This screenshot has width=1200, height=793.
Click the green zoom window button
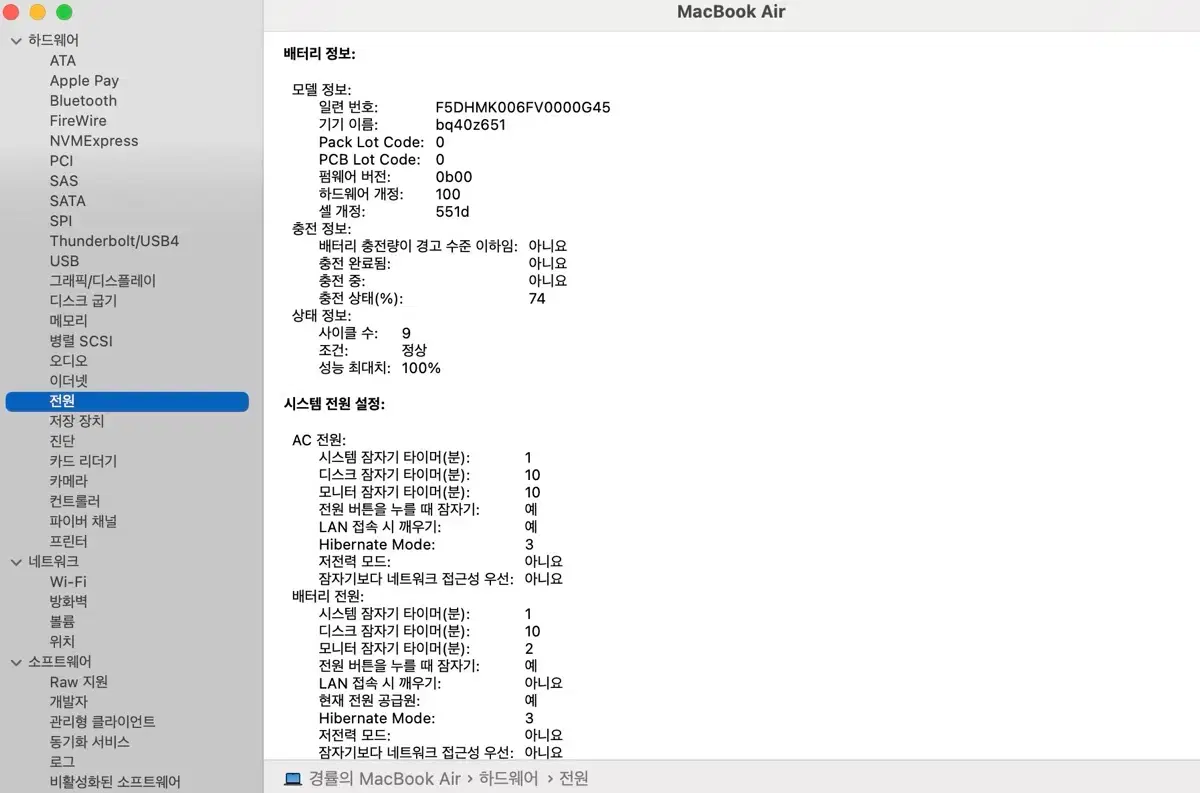64,12
